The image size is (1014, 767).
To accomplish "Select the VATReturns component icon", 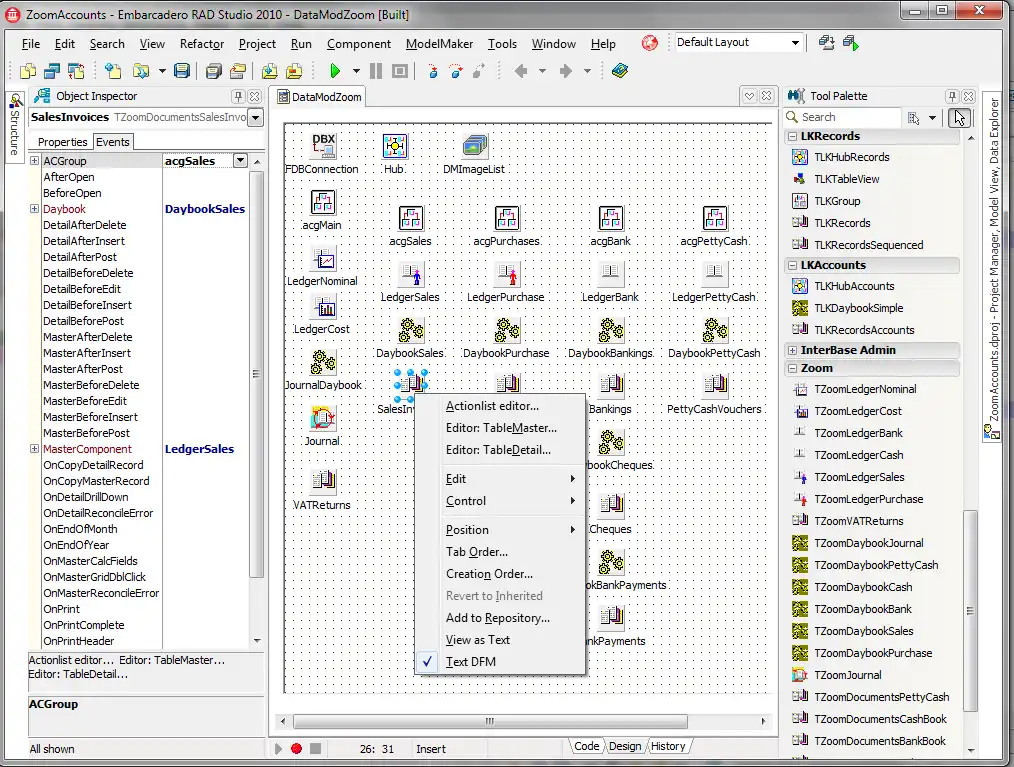I will click(x=323, y=482).
